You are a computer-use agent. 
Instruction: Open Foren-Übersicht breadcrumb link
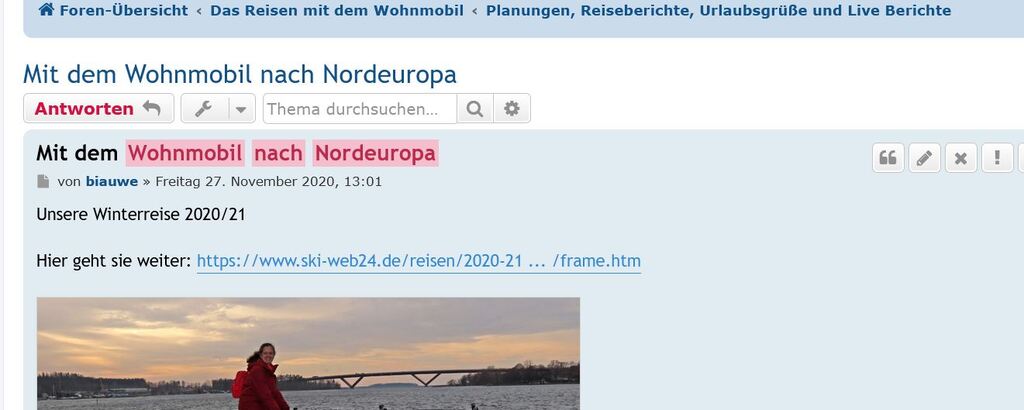click(123, 10)
